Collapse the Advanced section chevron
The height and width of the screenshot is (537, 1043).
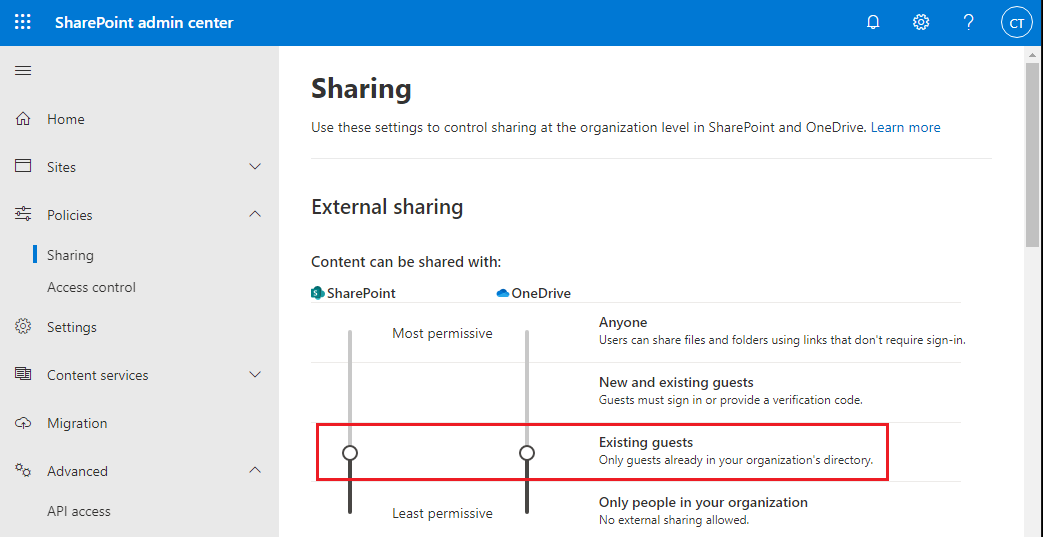coord(255,471)
